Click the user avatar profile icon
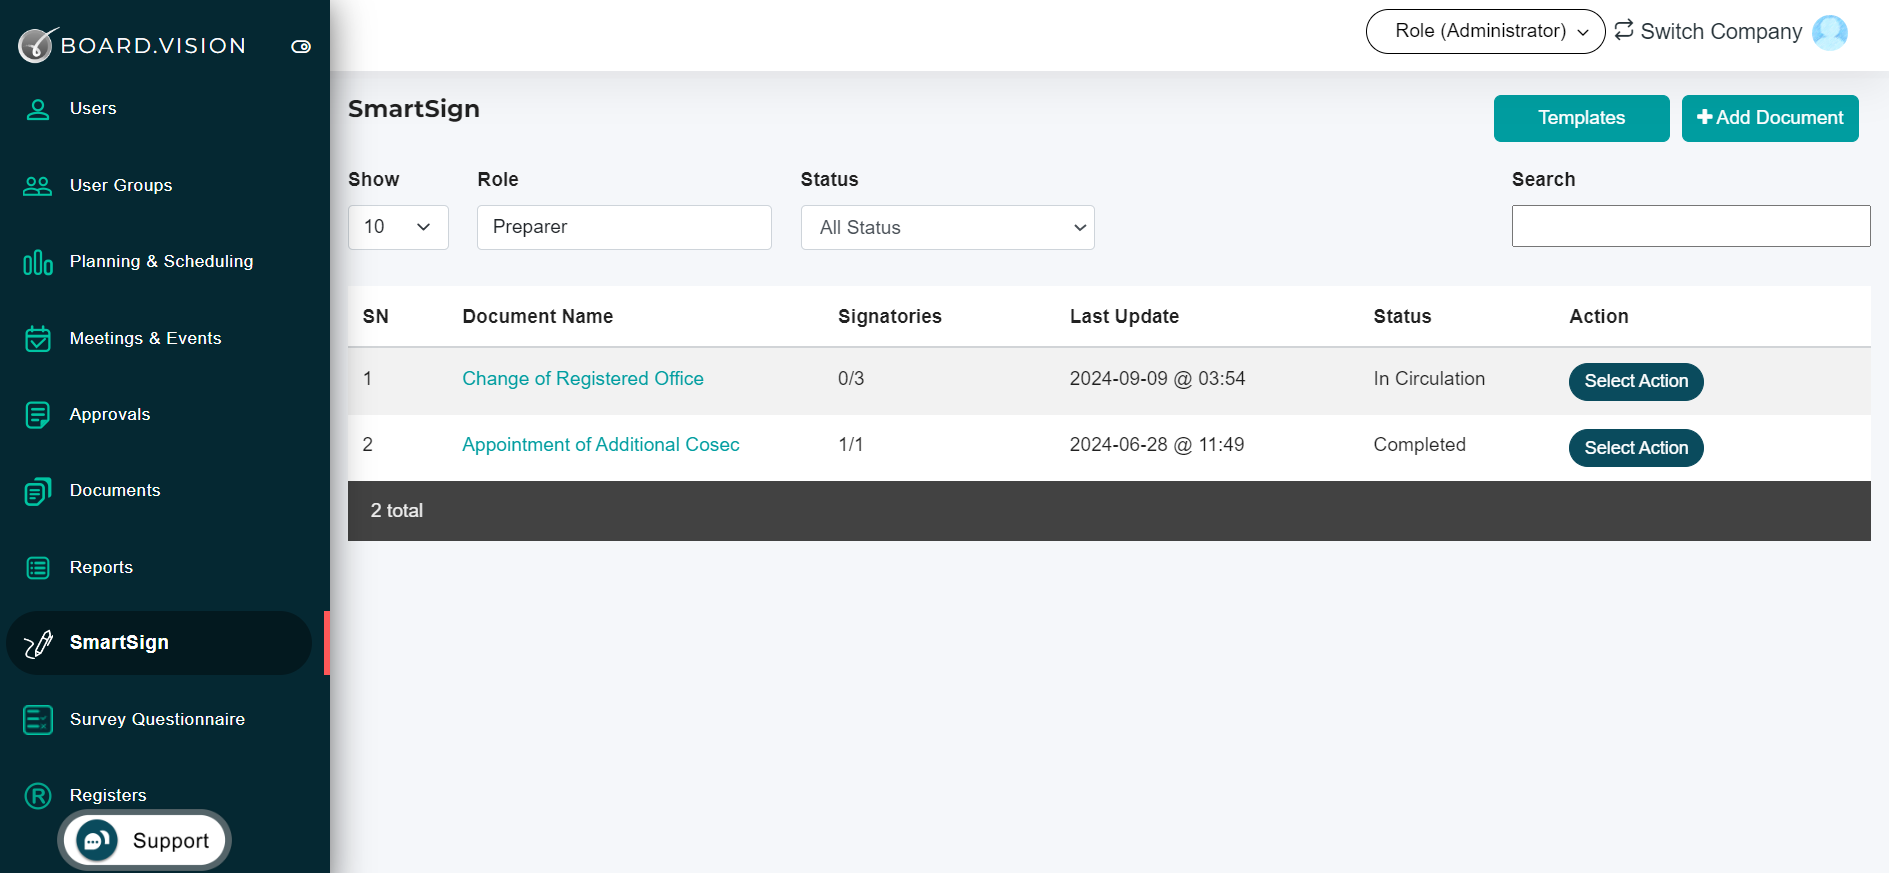 pyautogui.click(x=1830, y=32)
